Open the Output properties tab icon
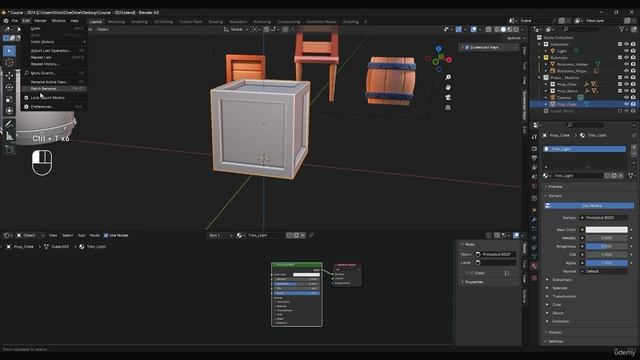Image resolution: width=640 pixels, height=360 pixels. 534,158
